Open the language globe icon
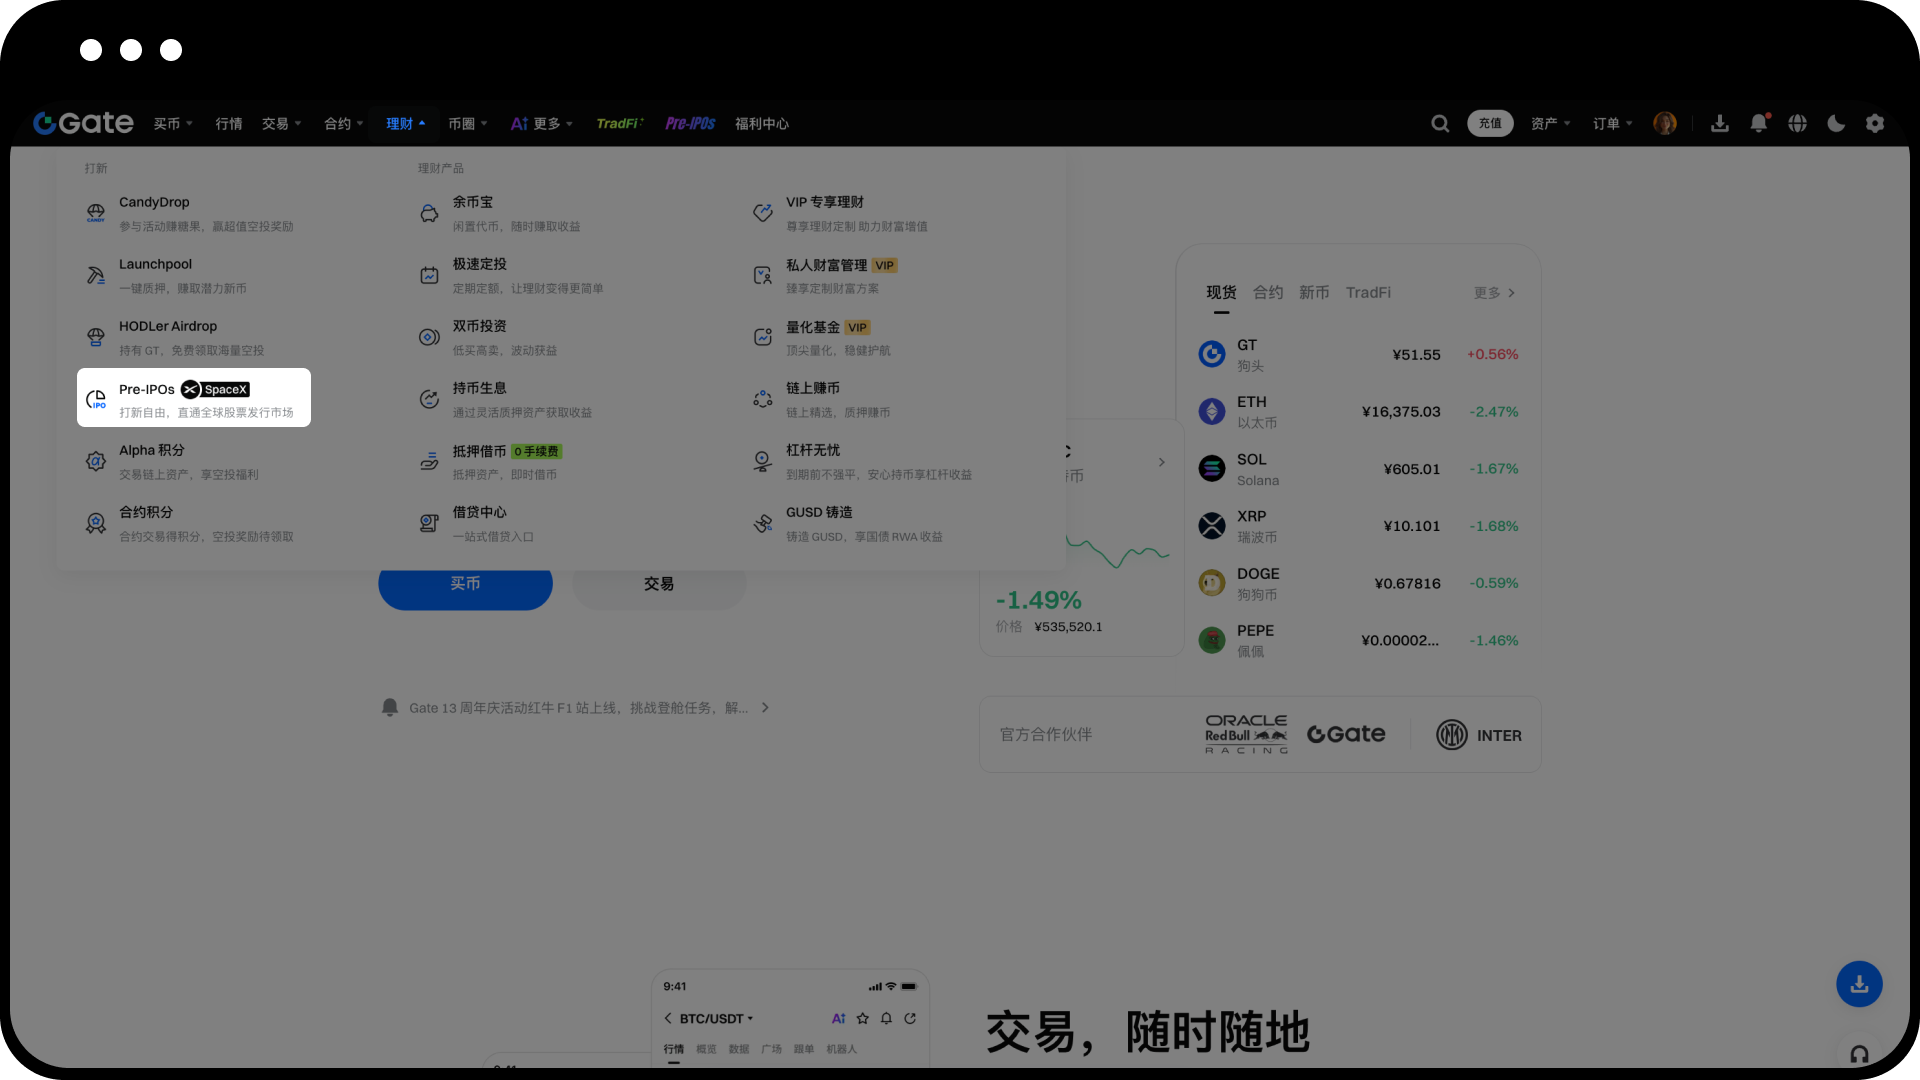The image size is (1920, 1080). tap(1797, 123)
